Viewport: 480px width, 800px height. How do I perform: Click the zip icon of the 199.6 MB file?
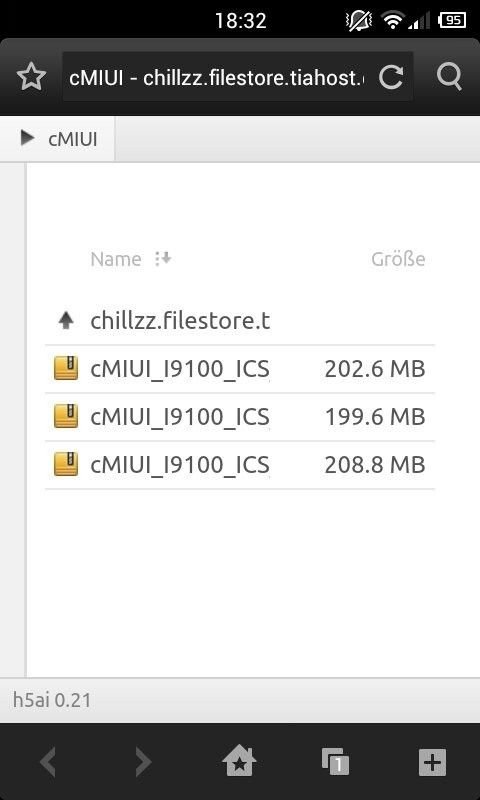pyautogui.click(x=66, y=416)
